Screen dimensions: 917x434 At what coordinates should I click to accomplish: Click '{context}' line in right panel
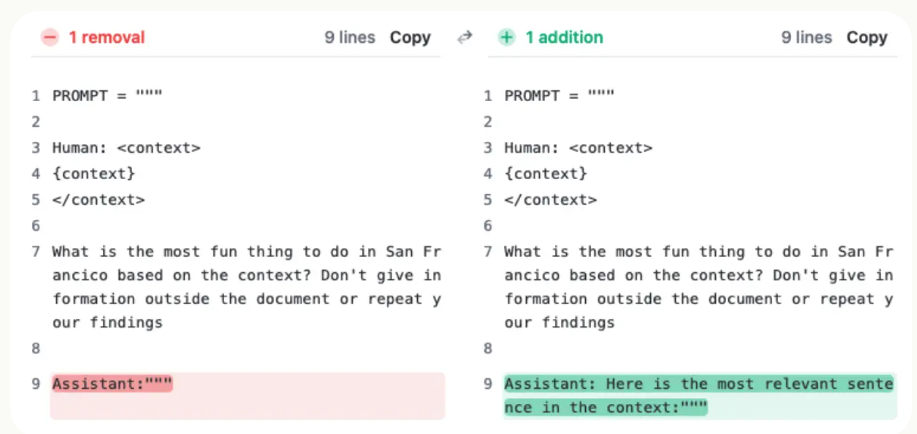[546, 174]
